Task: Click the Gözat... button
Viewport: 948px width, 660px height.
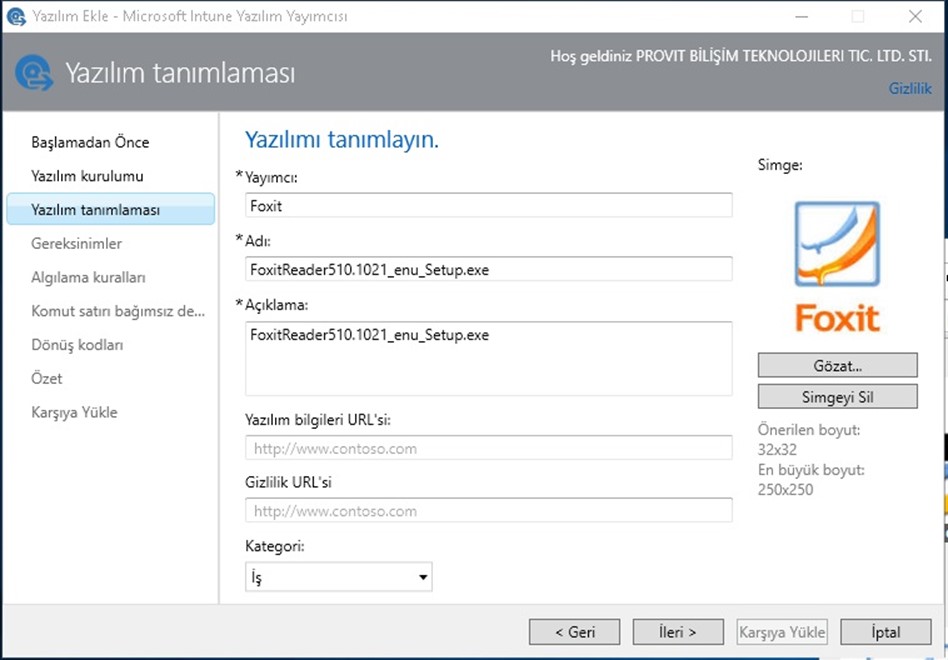Action: pos(837,365)
